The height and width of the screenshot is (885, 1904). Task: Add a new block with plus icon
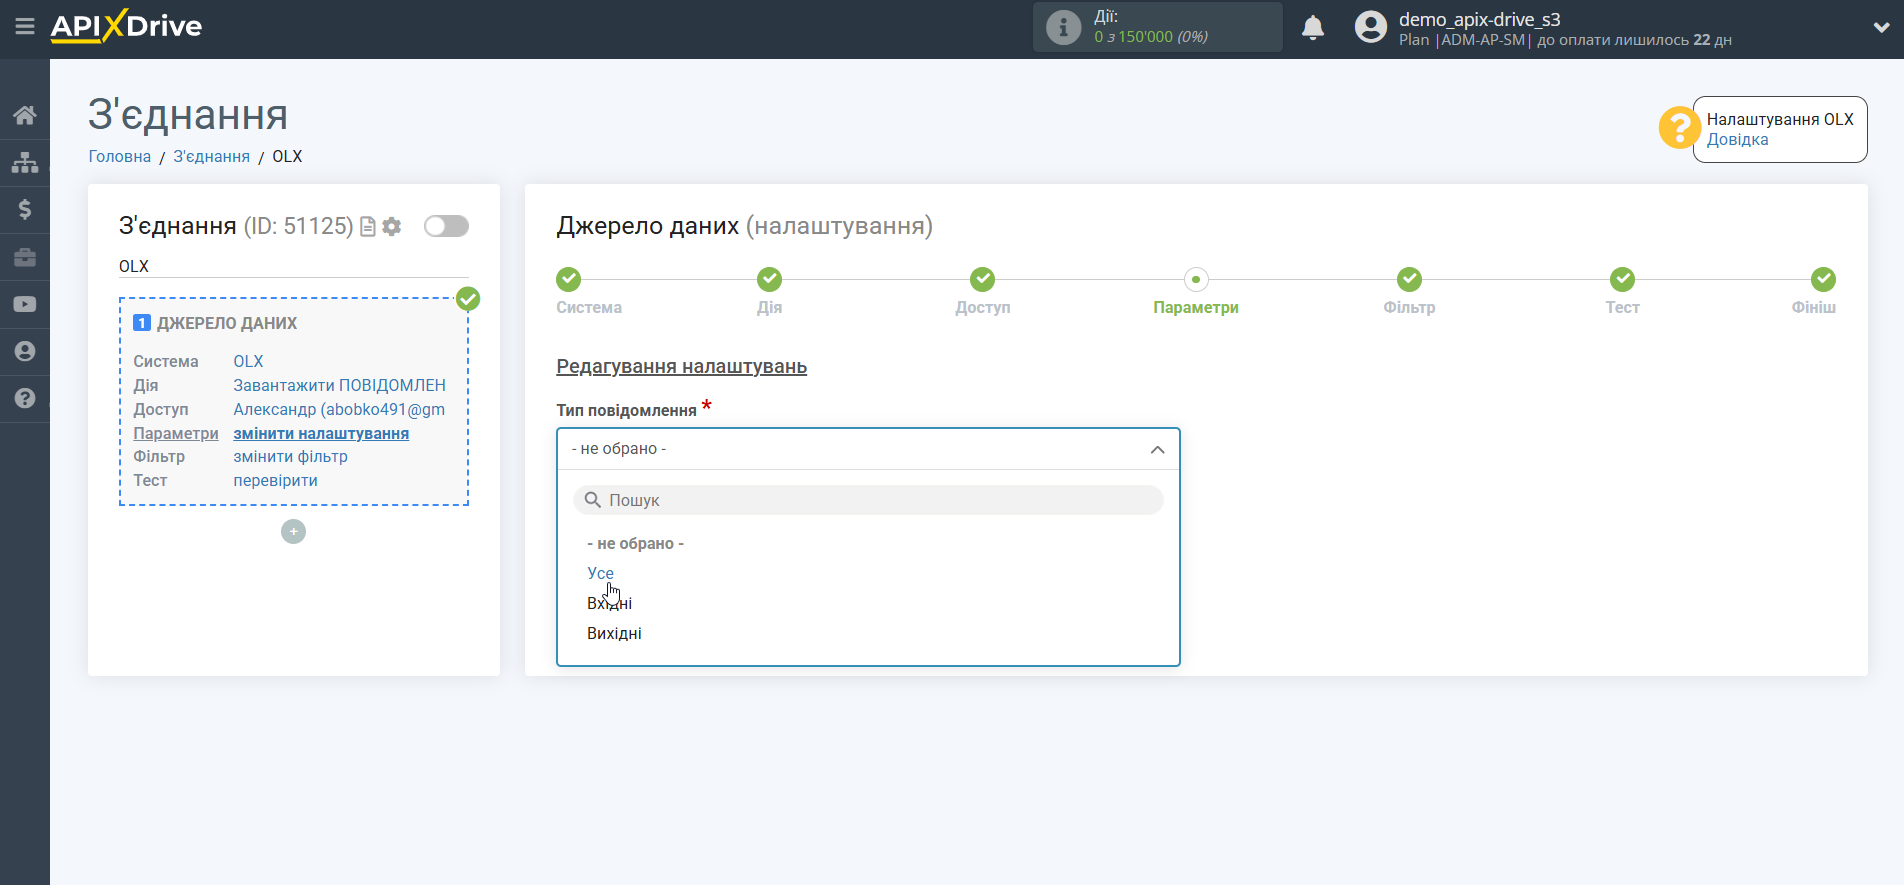[293, 532]
